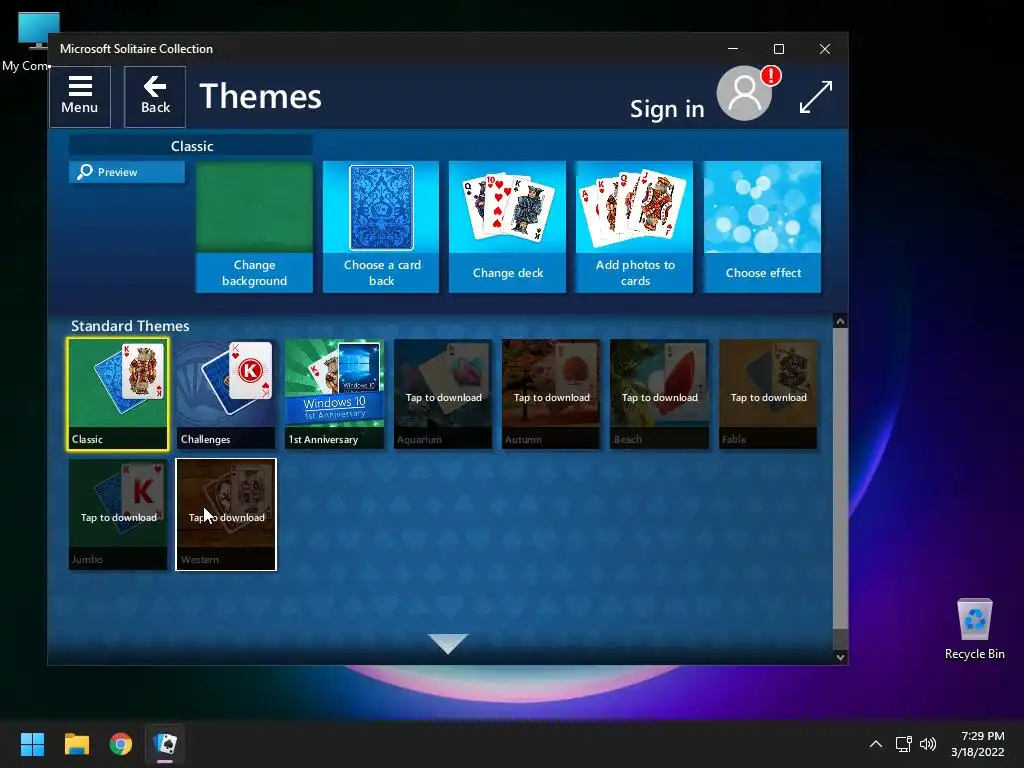Open the Windows Start menu
The width and height of the screenshot is (1024, 768).
[32, 744]
